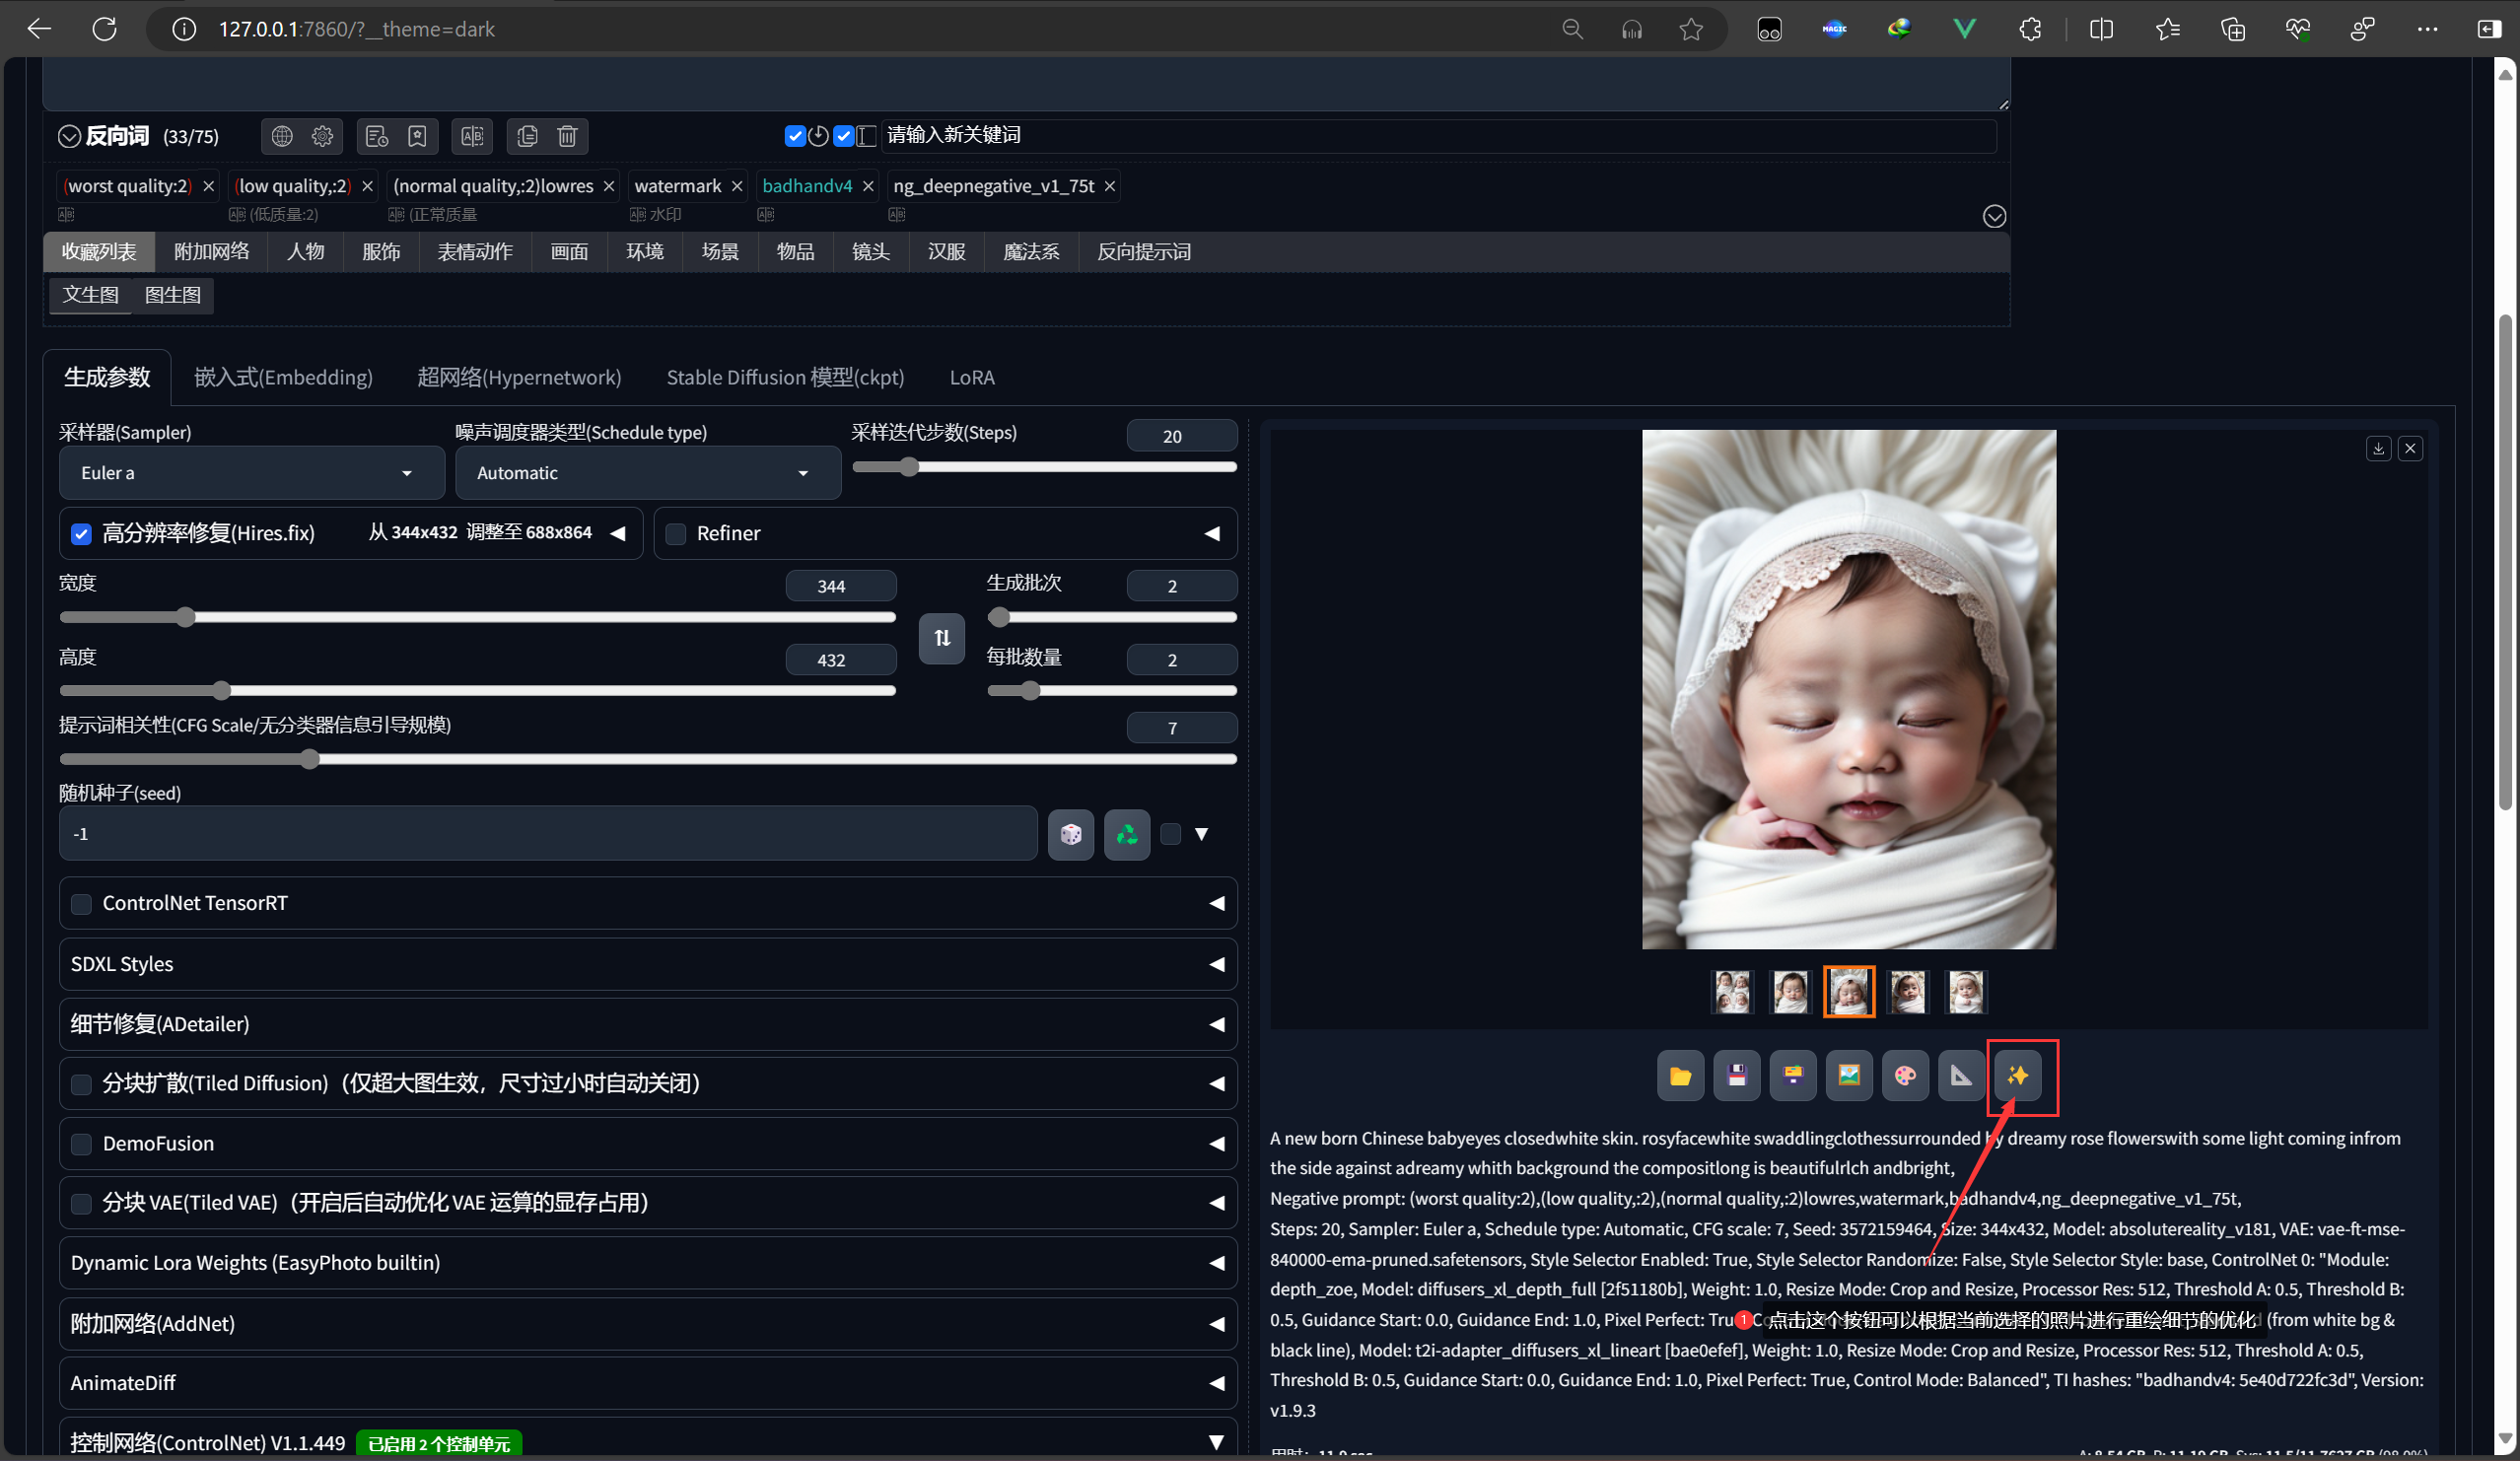
Task: Enable the DemoFusion checkbox
Action: pyautogui.click(x=82, y=1144)
